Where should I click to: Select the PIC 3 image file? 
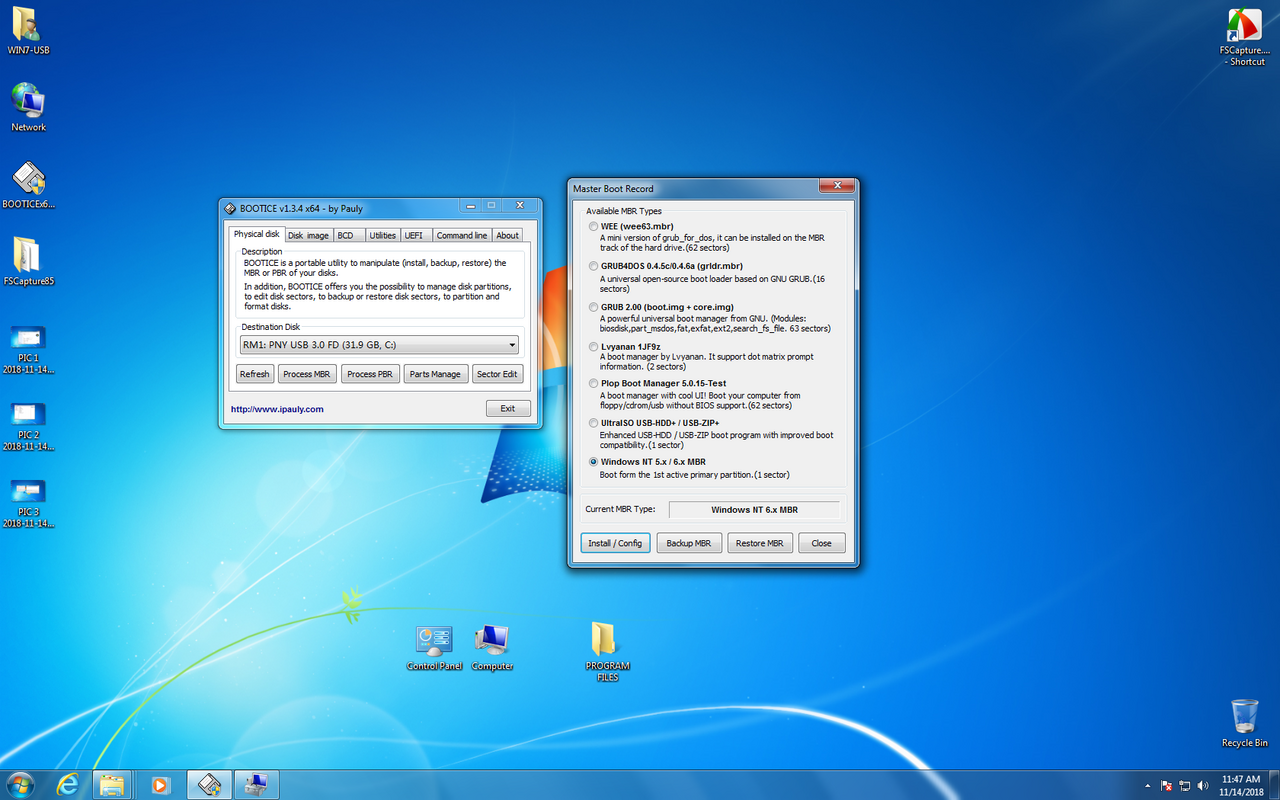pos(28,504)
